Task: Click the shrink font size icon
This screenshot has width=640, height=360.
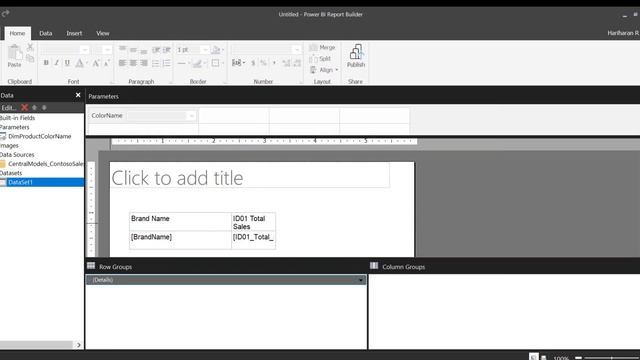Action: coord(107,63)
